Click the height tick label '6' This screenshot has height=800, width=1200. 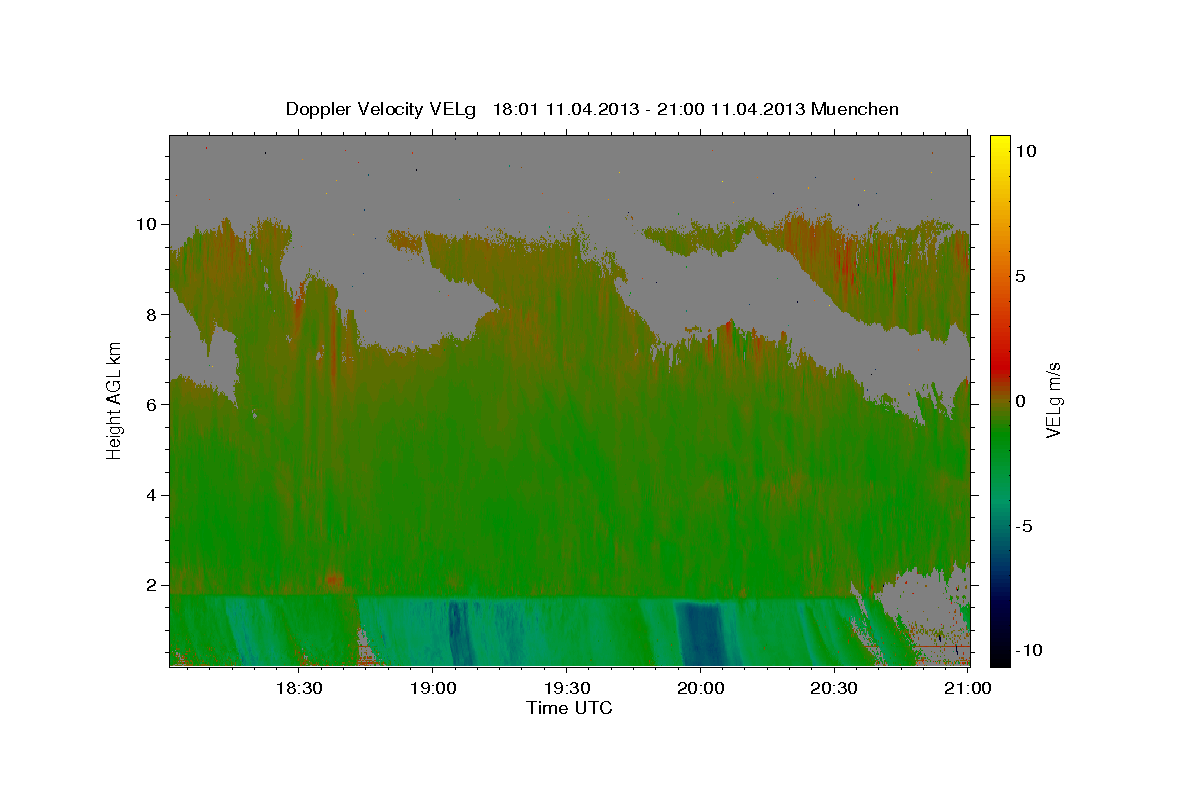pos(152,404)
